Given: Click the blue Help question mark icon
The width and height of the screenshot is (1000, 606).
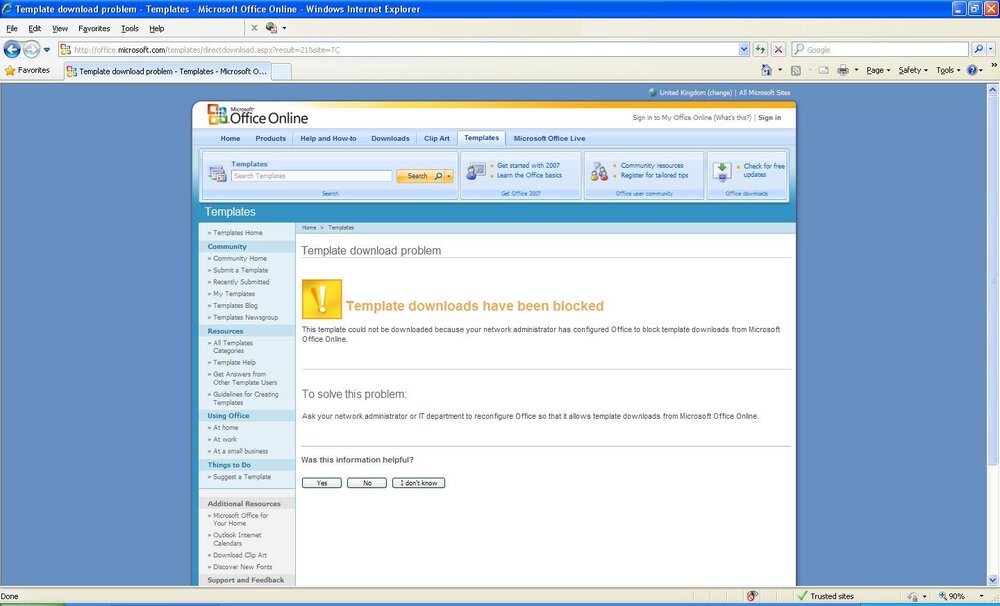Looking at the screenshot, I should coord(971,70).
